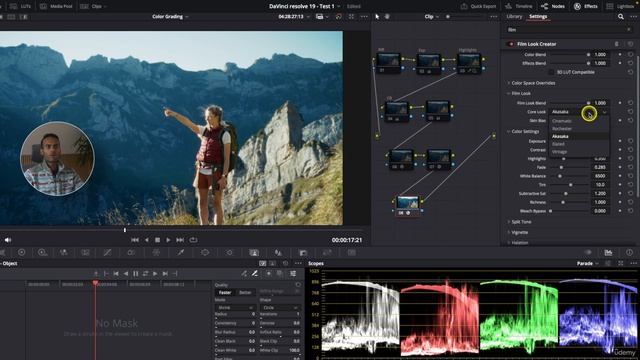Delete Film Look Creator with trash icon
640x360 pixels.
[x=617, y=44]
